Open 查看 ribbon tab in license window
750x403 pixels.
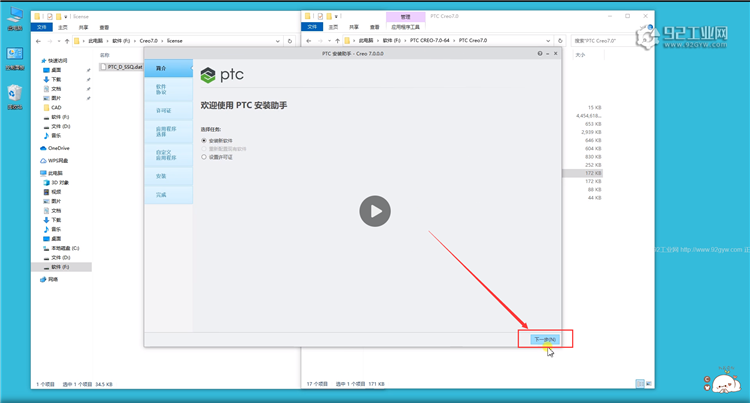(x=104, y=27)
